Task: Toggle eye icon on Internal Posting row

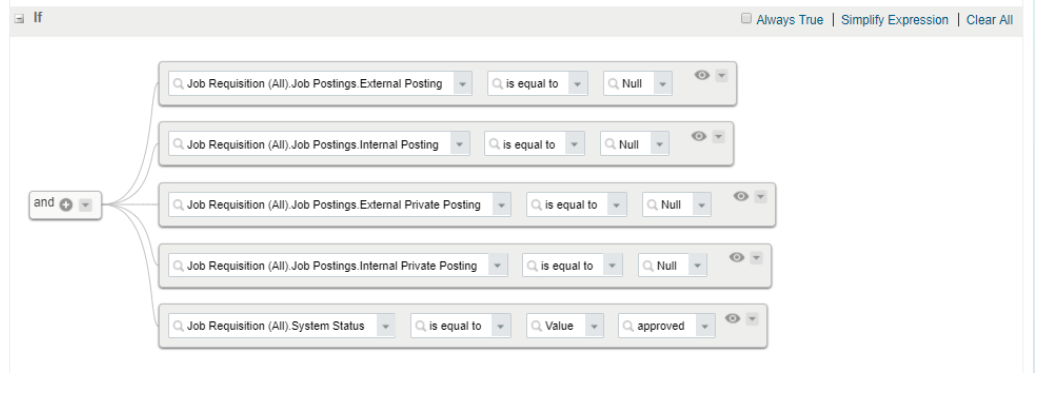Action: coord(698,136)
